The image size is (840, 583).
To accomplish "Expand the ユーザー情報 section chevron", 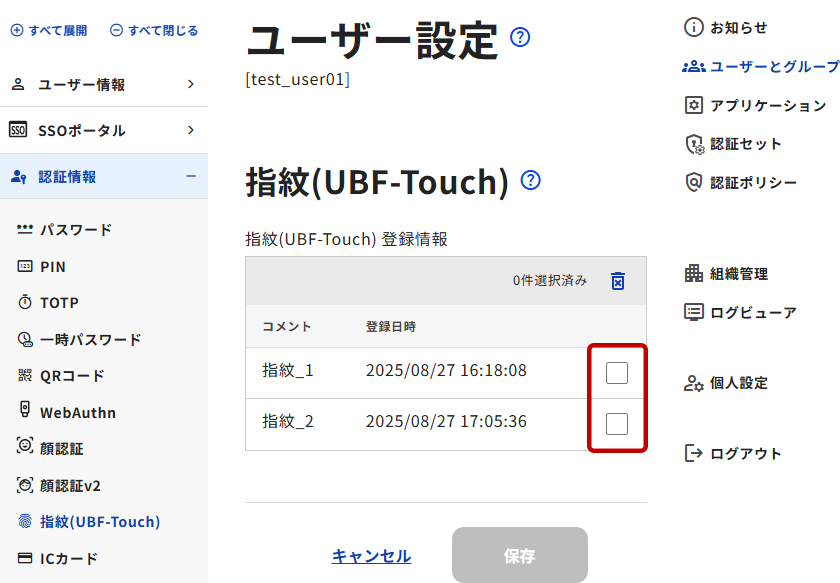I will click(x=190, y=85).
